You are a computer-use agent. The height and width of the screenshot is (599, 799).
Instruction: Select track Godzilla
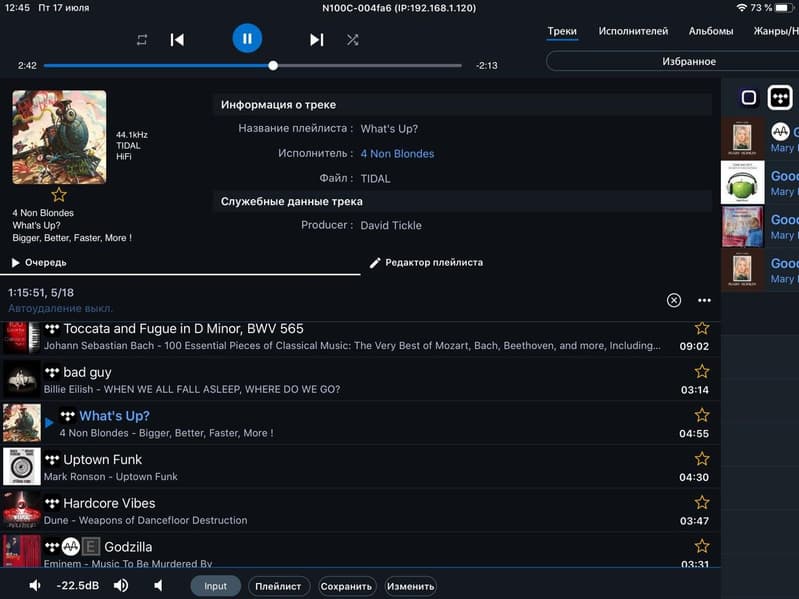tap(360, 551)
